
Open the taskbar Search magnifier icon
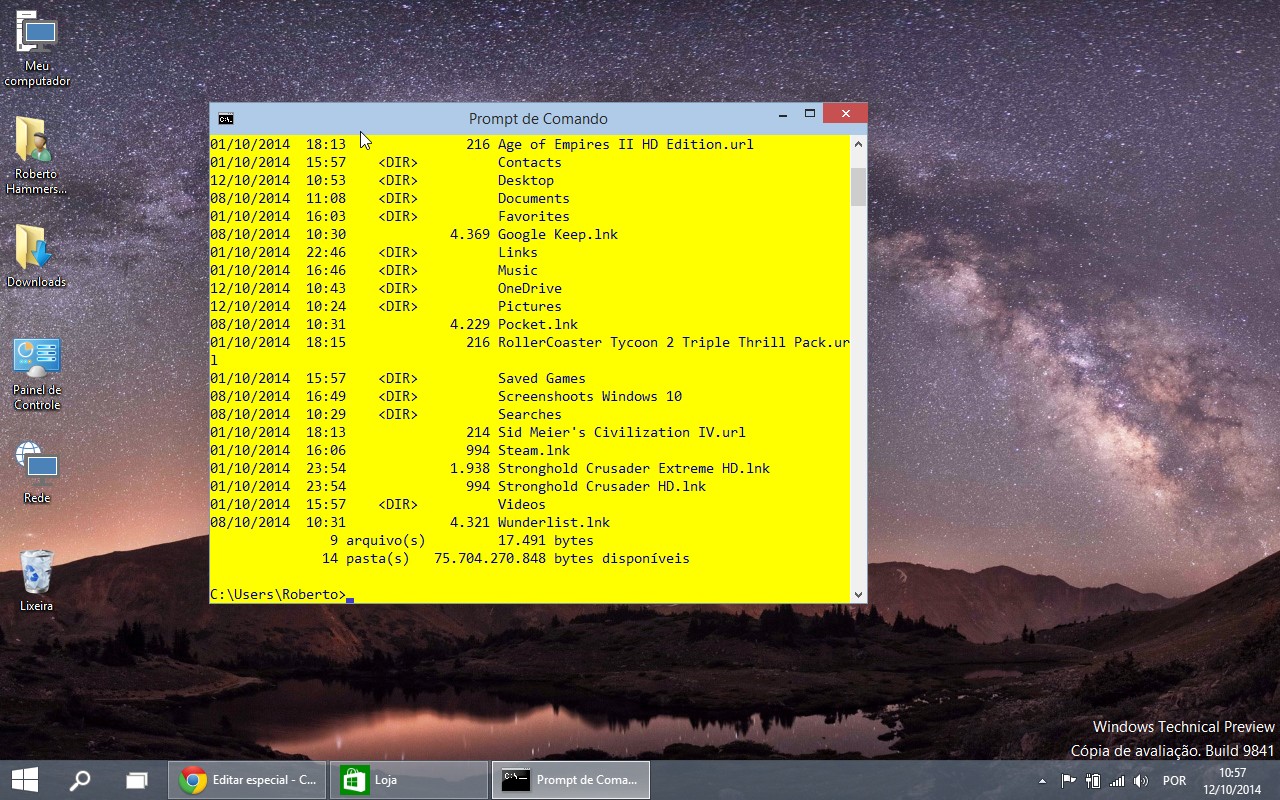point(80,780)
